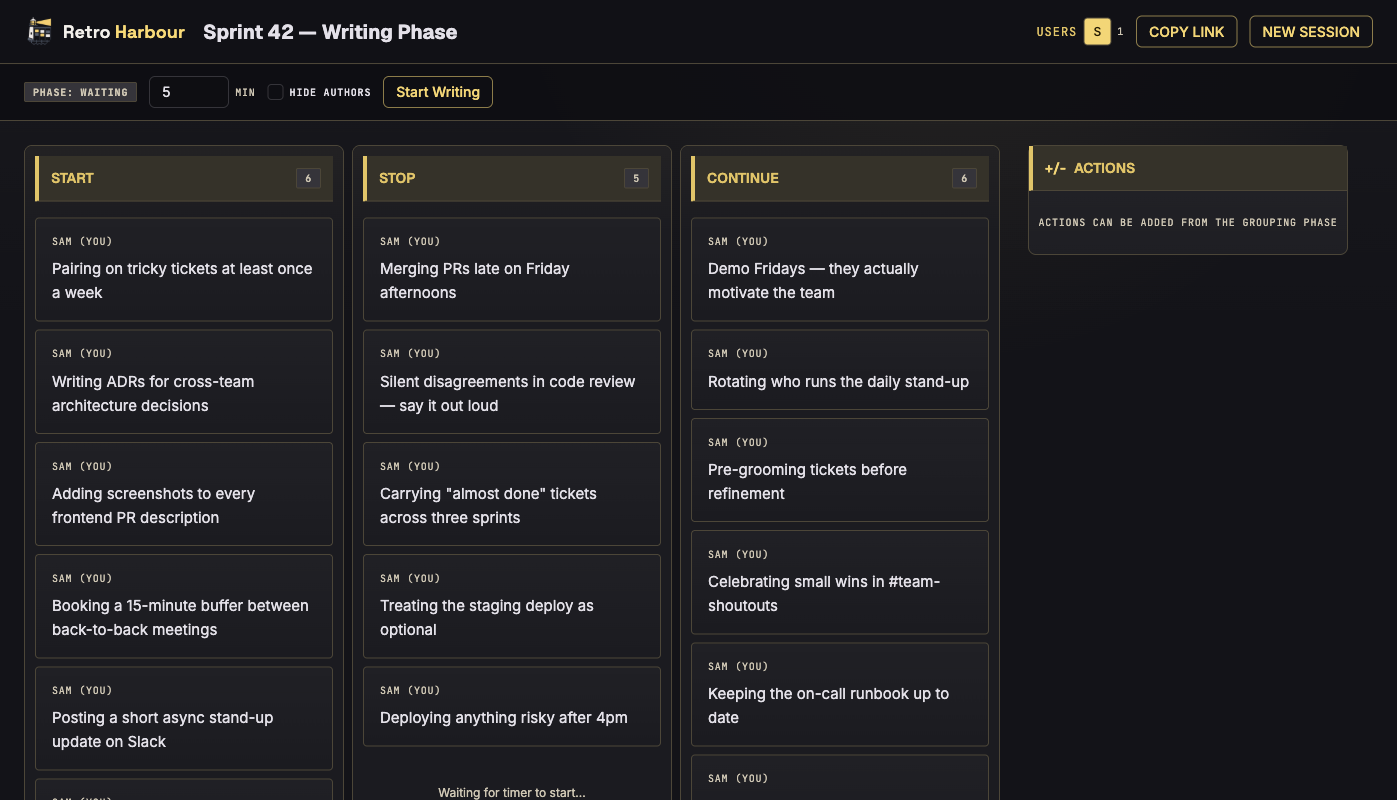
Task: Toggle the Hide Authors checkbox
Action: (x=275, y=92)
